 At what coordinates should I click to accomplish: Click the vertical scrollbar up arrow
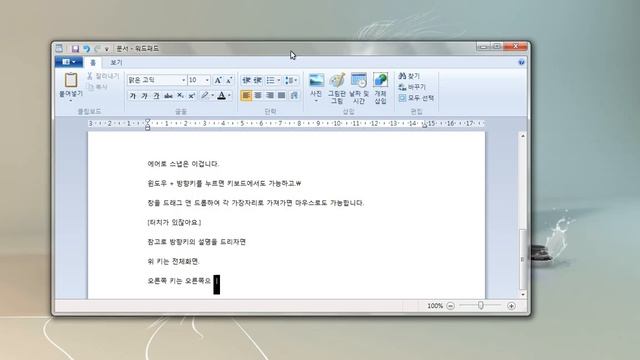(x=523, y=136)
